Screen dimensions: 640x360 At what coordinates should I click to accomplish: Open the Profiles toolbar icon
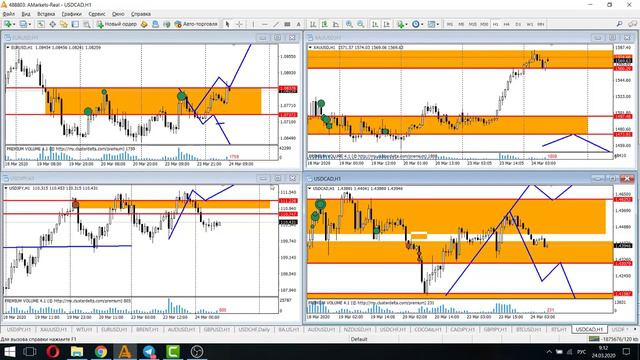(23, 24)
